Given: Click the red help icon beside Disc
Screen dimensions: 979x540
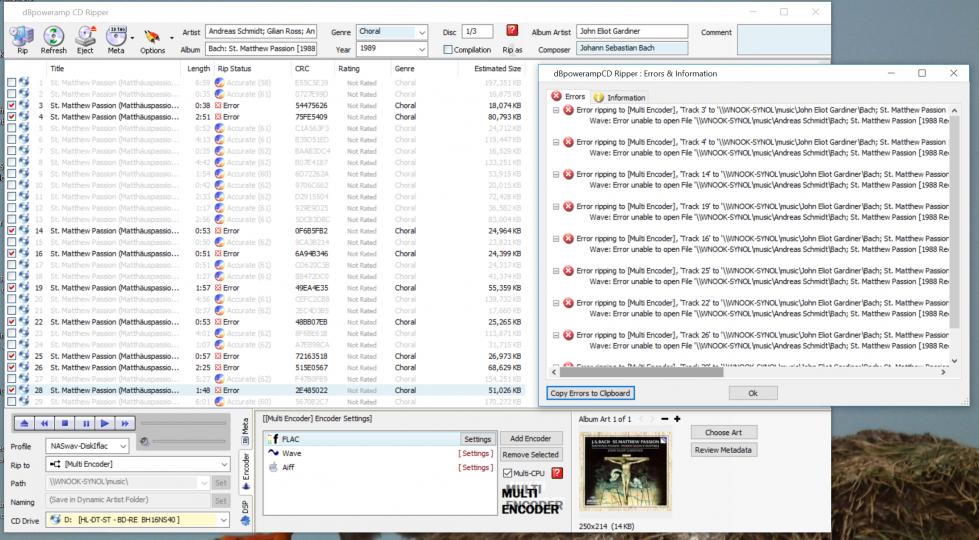Looking at the screenshot, I should click(512, 31).
